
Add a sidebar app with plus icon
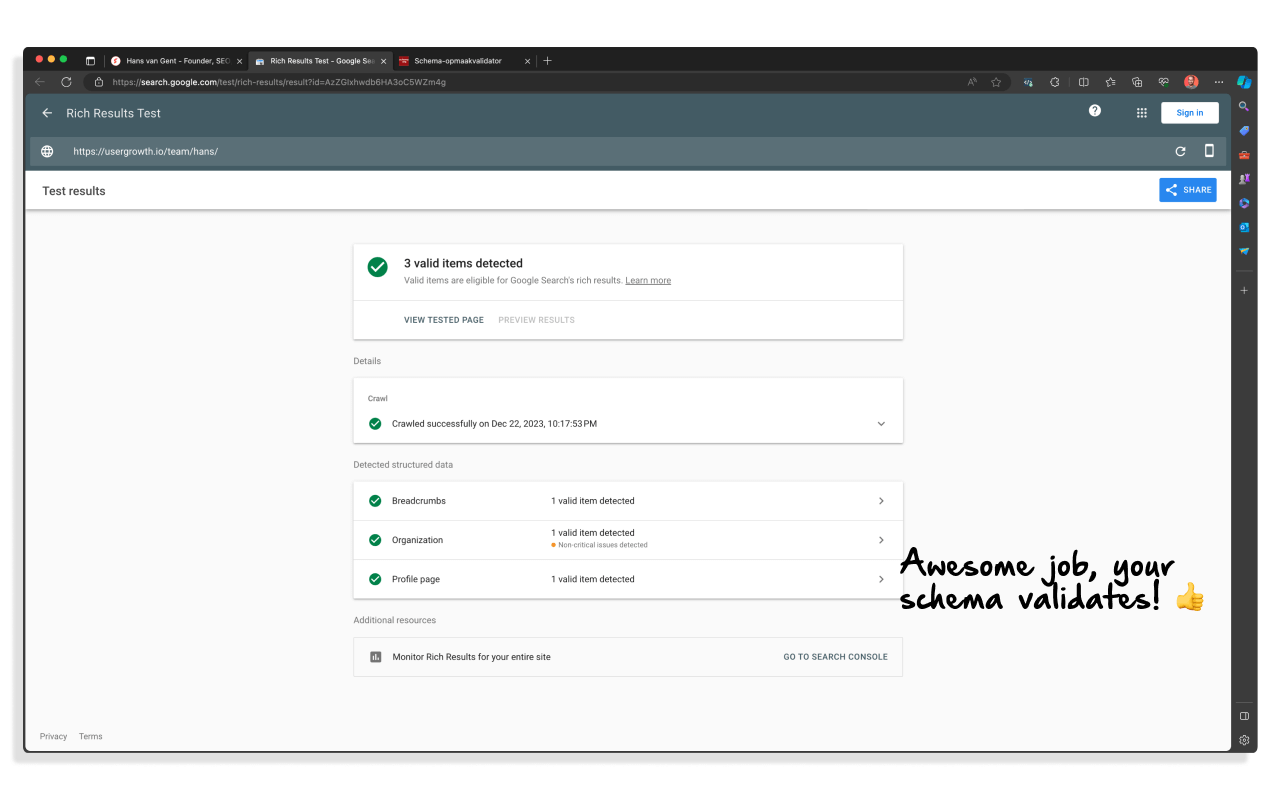click(x=1244, y=290)
